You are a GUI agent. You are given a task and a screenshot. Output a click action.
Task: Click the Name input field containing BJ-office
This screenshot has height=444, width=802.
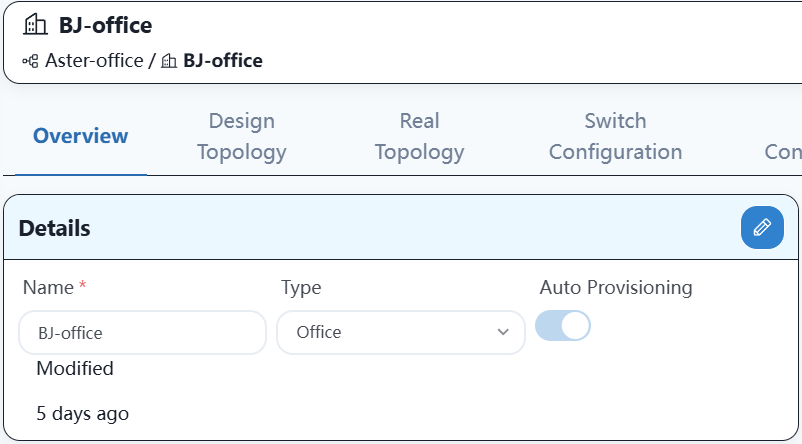tap(142, 332)
